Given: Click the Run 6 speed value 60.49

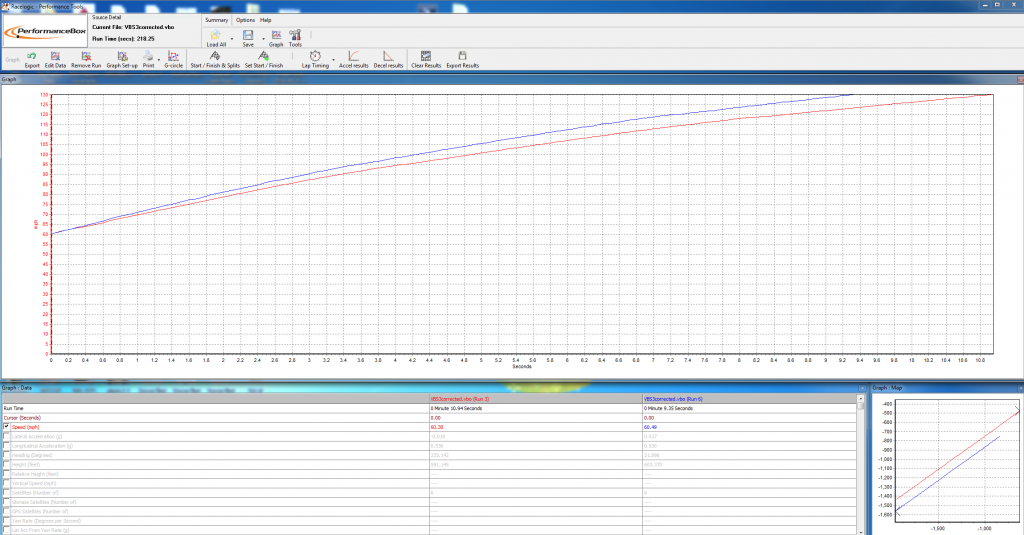Looking at the screenshot, I should point(650,427).
